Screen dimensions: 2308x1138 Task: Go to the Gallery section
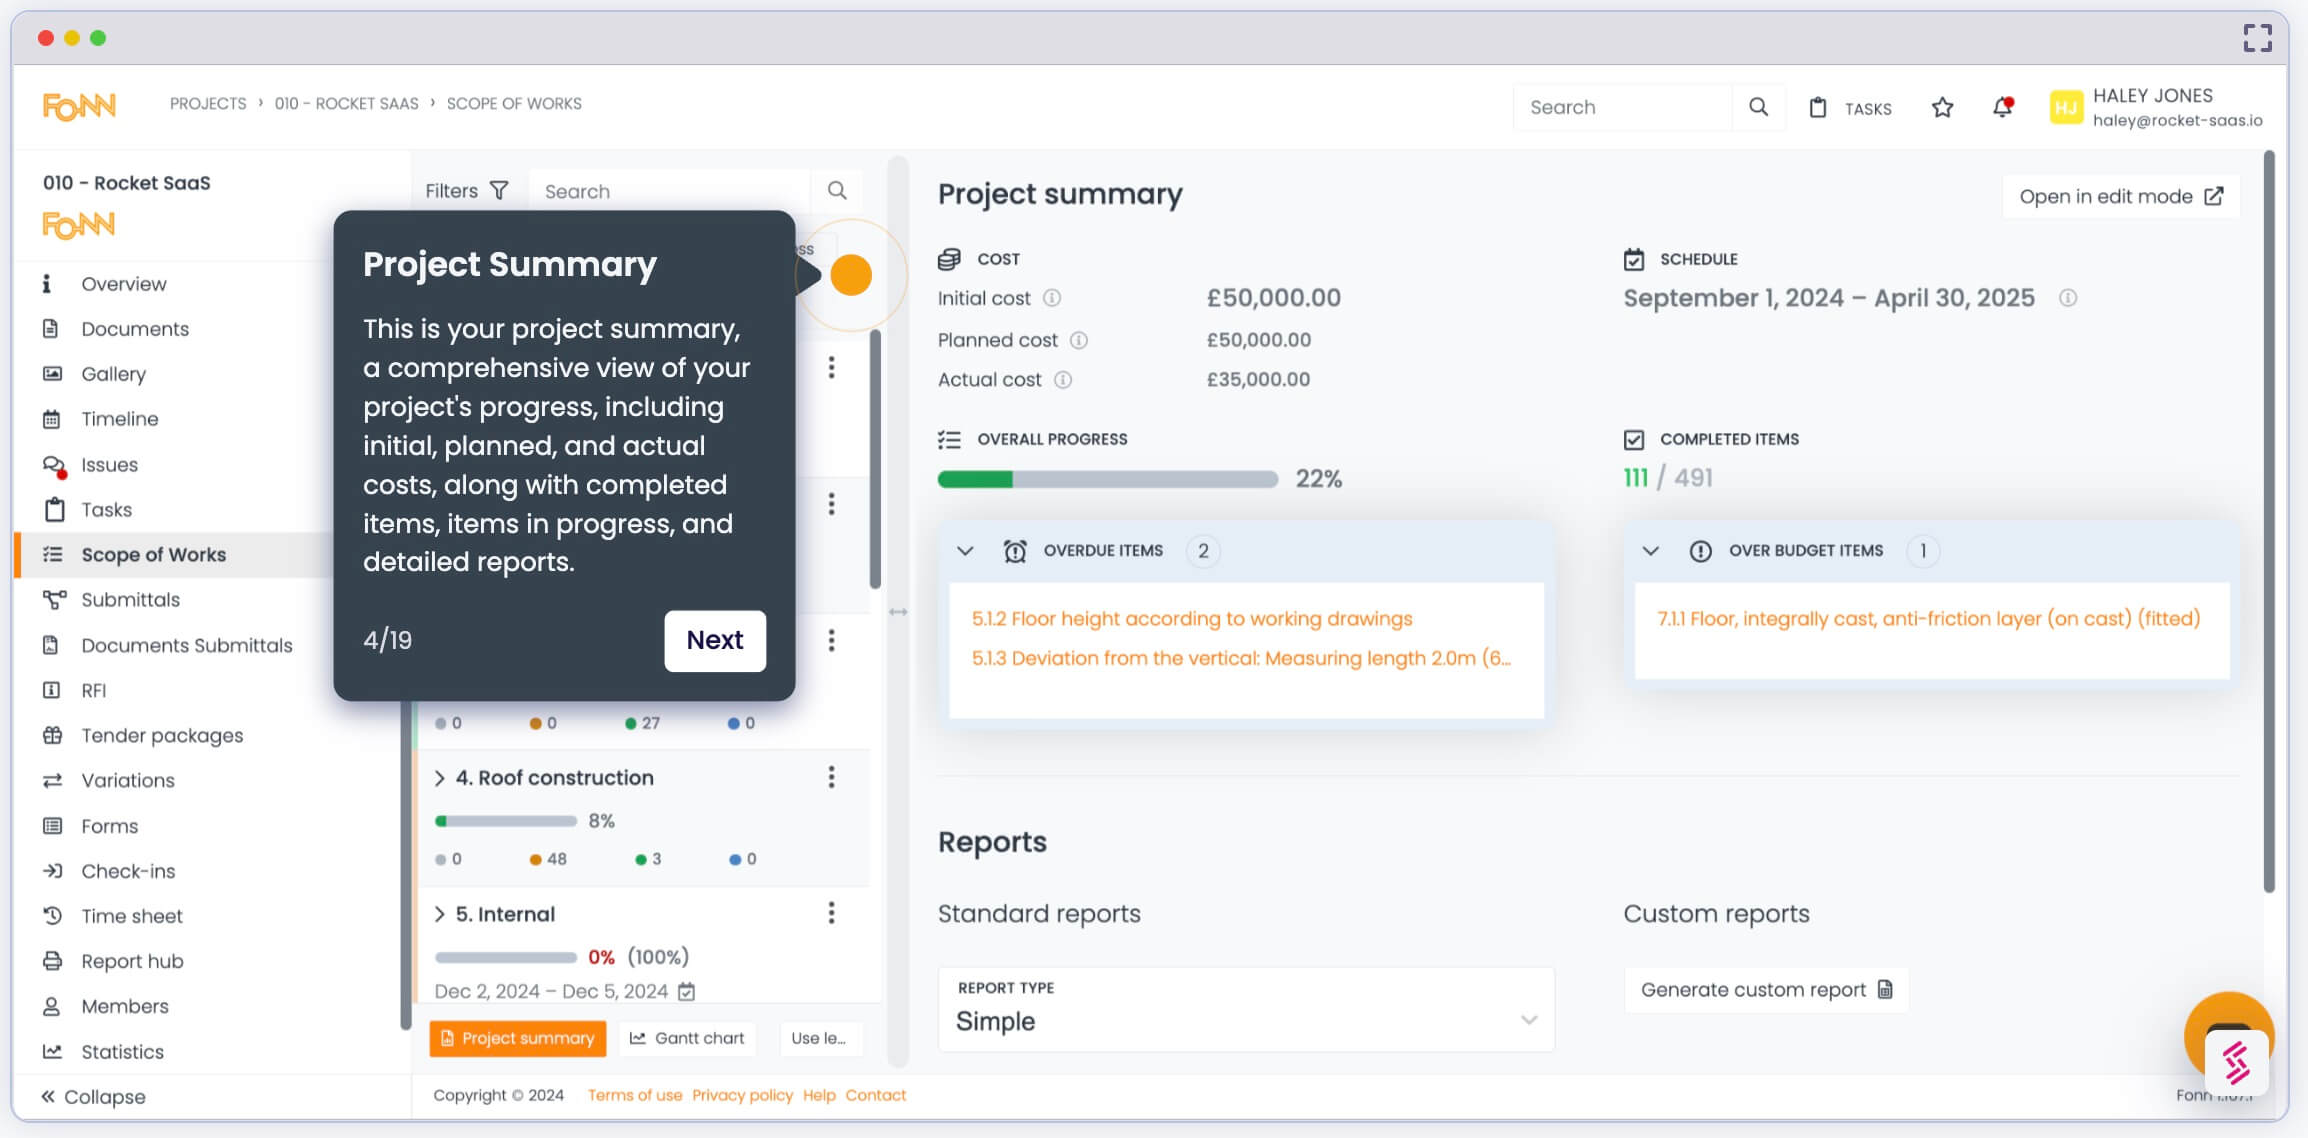(x=113, y=374)
